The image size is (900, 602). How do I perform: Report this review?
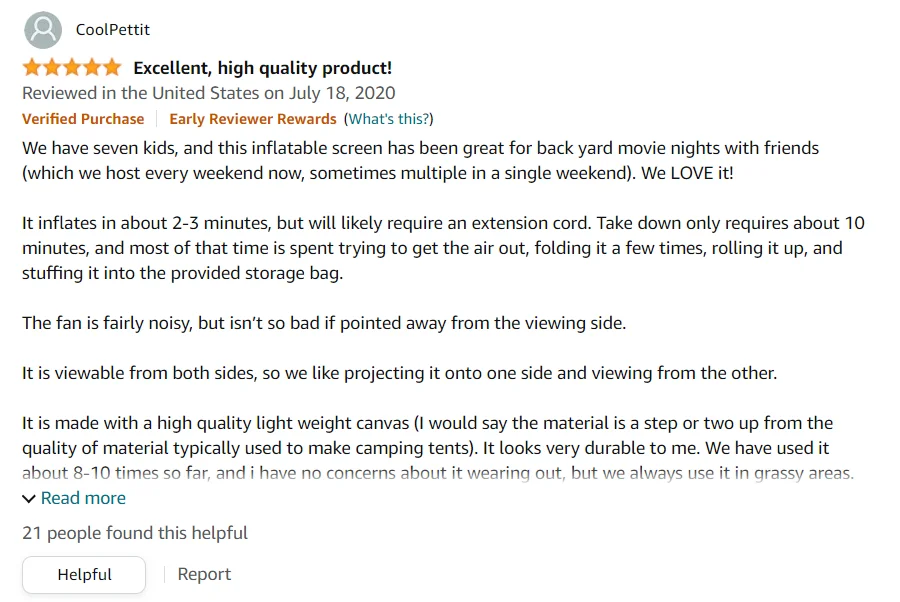pyautogui.click(x=204, y=574)
